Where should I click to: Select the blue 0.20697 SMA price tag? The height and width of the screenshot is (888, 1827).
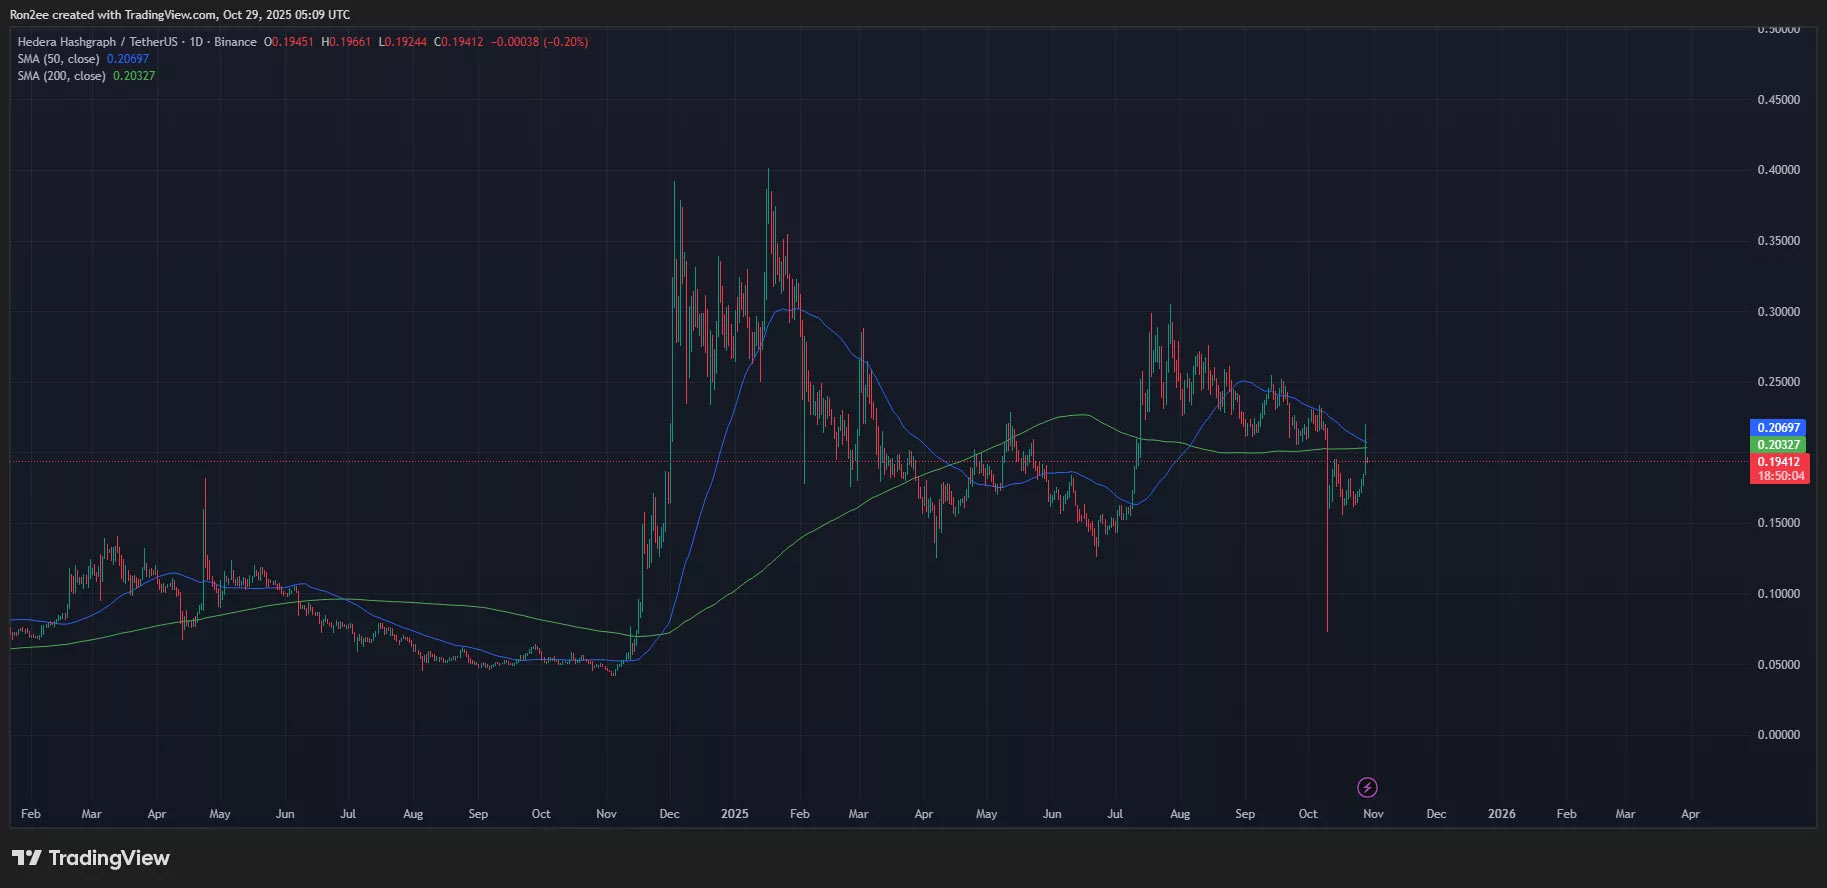1778,428
